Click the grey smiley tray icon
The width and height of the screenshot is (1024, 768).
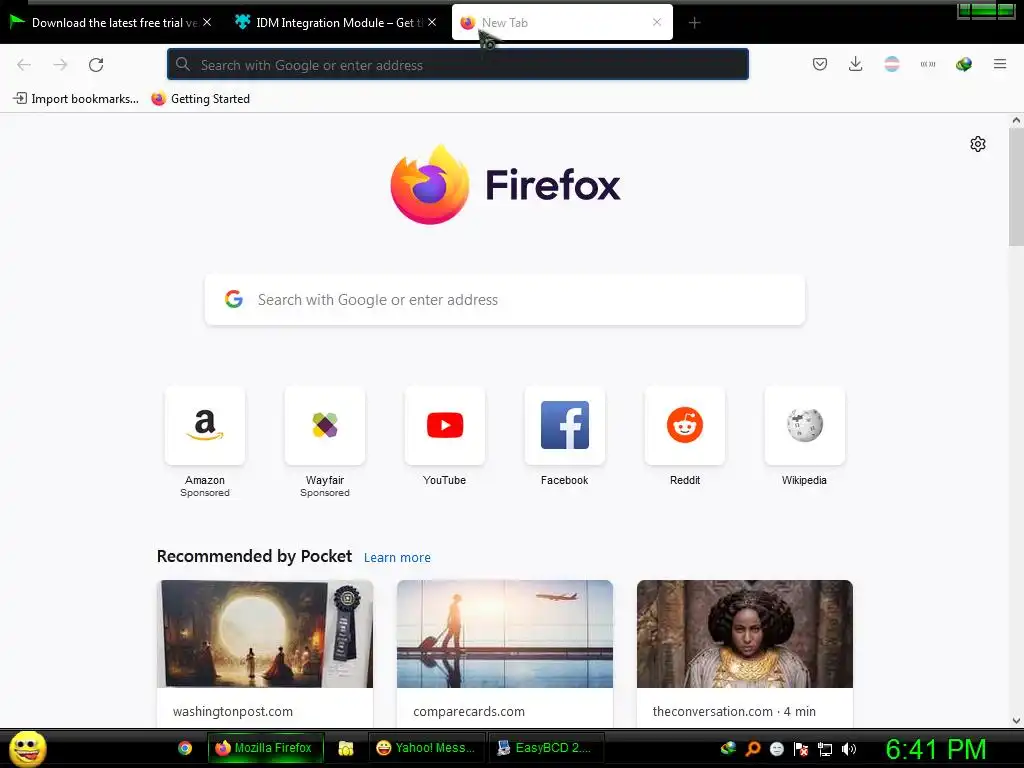pyautogui.click(x=776, y=749)
